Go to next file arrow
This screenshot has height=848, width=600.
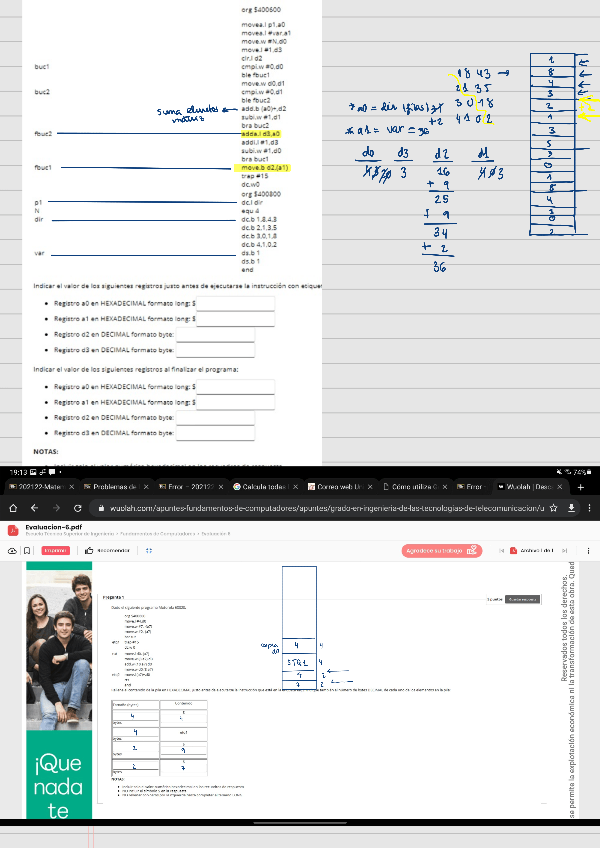click(x=564, y=551)
